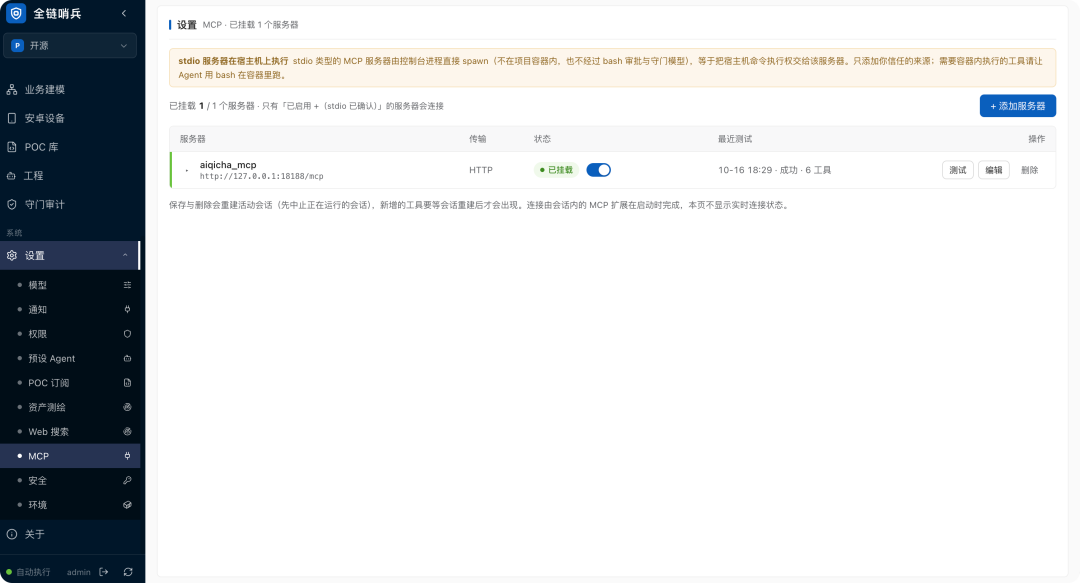The width and height of the screenshot is (1080, 583).
Task: Click the admin username in footer
Action: (x=79, y=572)
